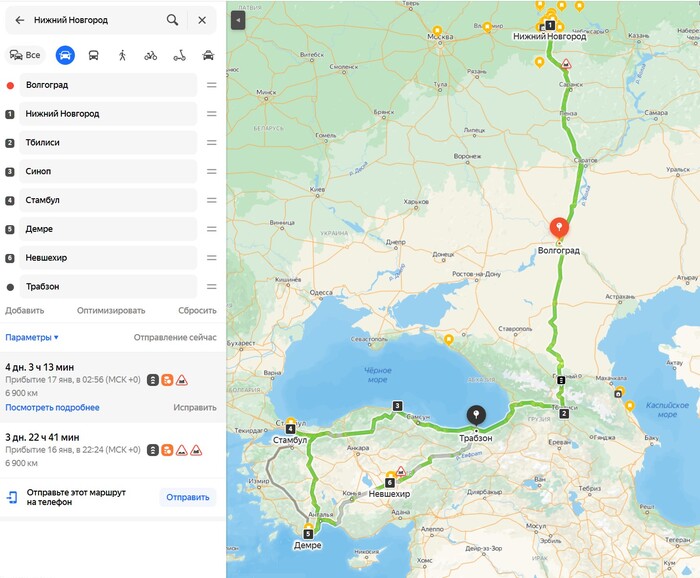Pick the scooter route mode
Screen dimensions: 700x578
coord(179,55)
